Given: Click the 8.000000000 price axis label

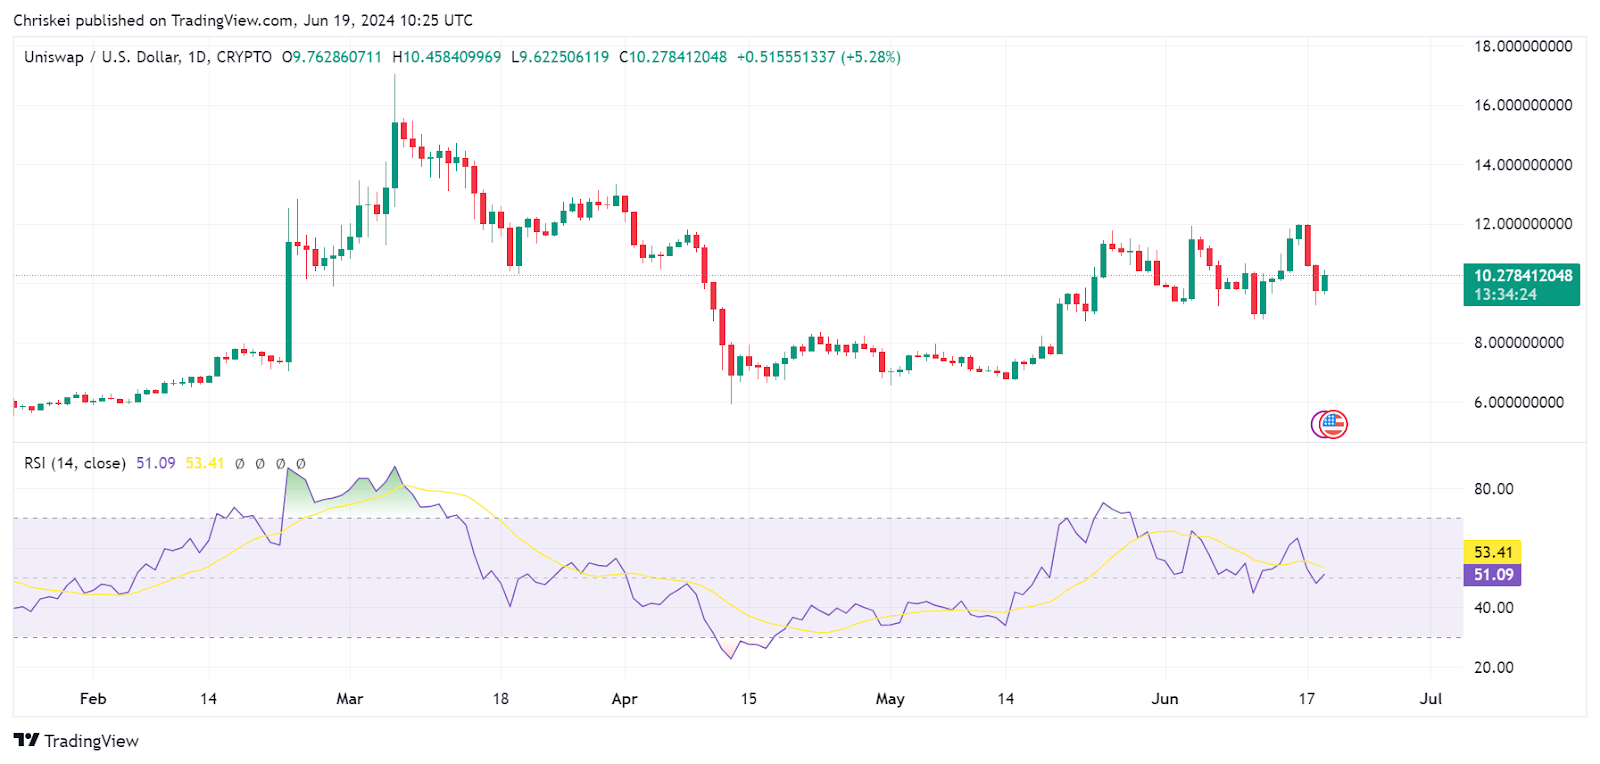Looking at the screenshot, I should pos(1518,343).
